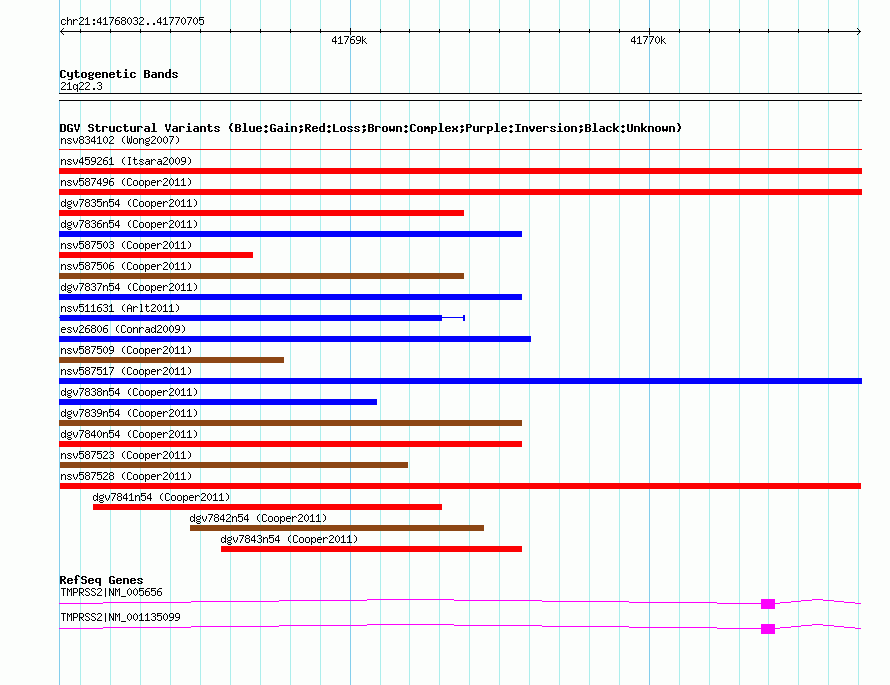Click the dgv7841n54 (Cooper2011) label
Screen dimensions: 890x685
click(x=161, y=497)
